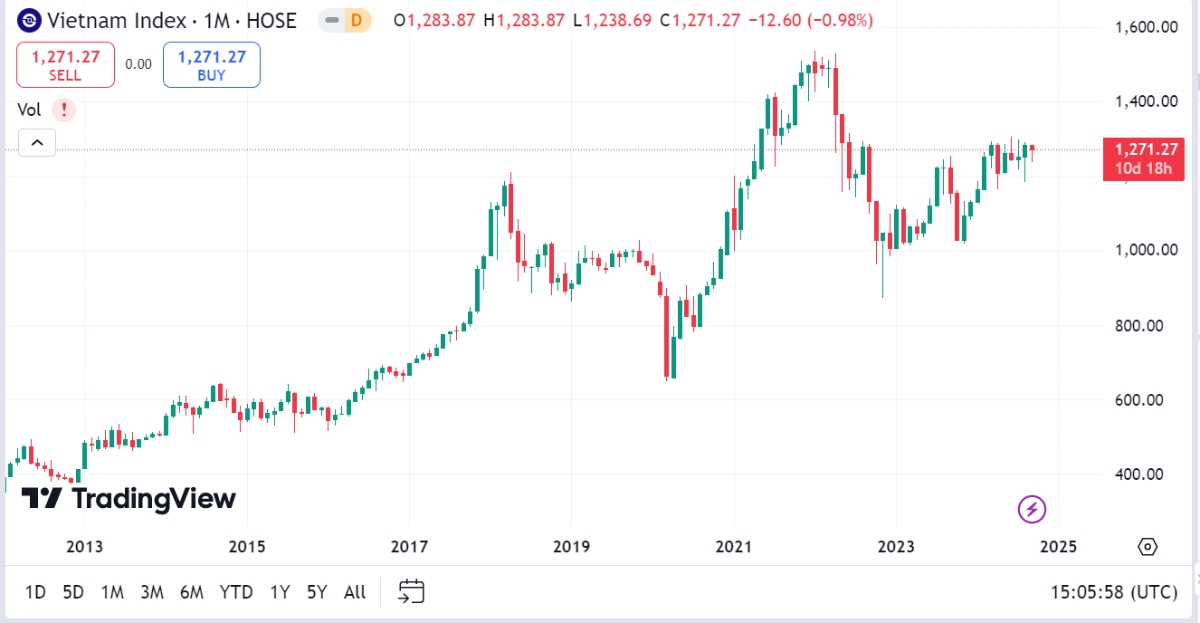Image resolution: width=1200 pixels, height=623 pixels.
Task: Click the Vol indicator label
Action: tap(29, 110)
